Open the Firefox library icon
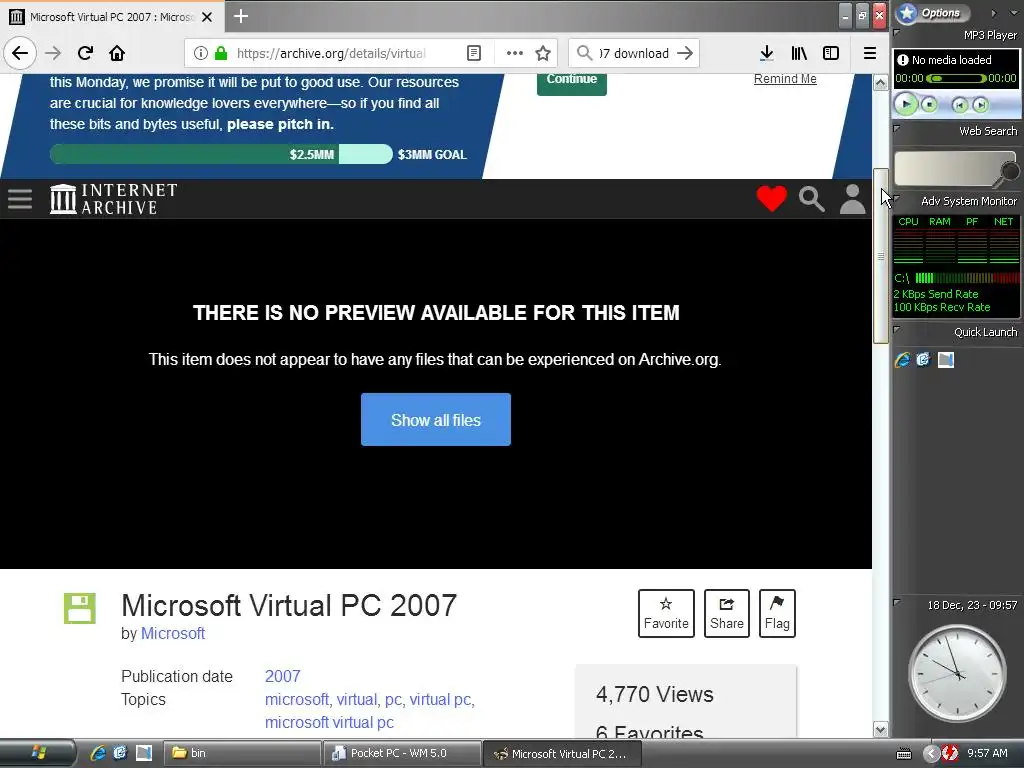The height and width of the screenshot is (768, 1024). 799,53
